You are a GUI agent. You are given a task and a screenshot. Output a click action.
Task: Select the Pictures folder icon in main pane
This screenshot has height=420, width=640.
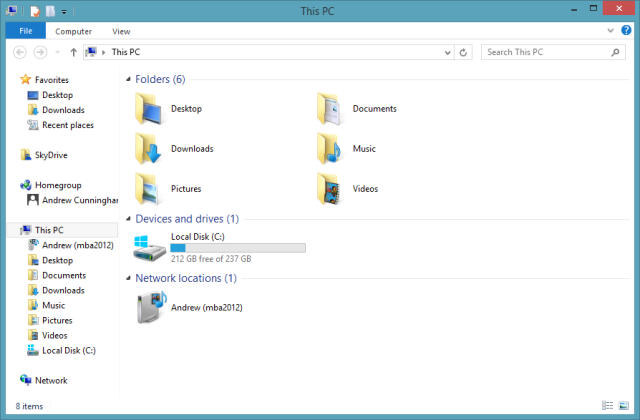pos(147,189)
